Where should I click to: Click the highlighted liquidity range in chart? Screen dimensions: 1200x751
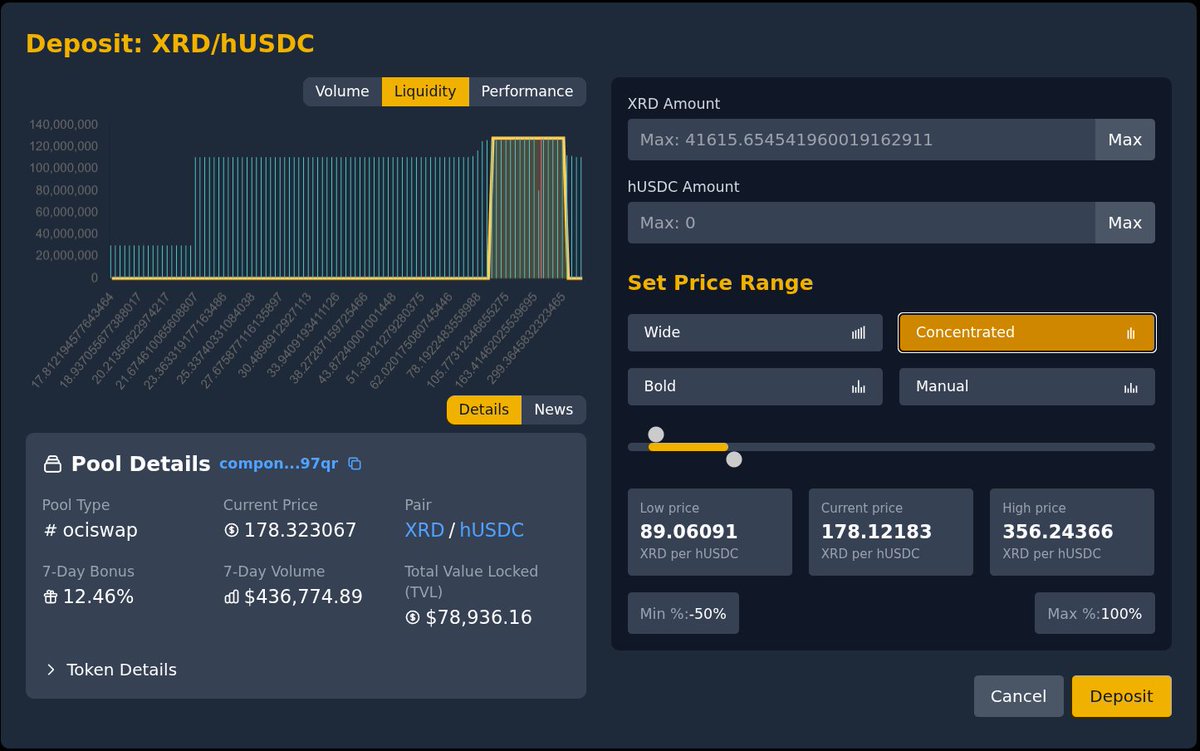pos(528,208)
